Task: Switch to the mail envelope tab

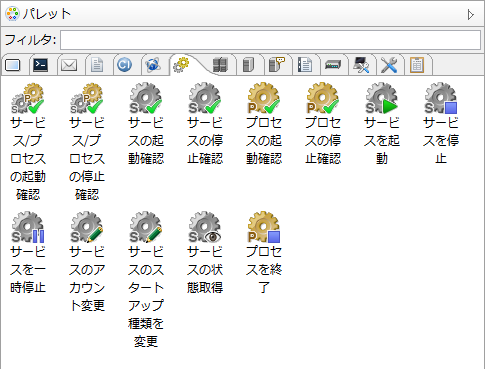Action: 69,65
